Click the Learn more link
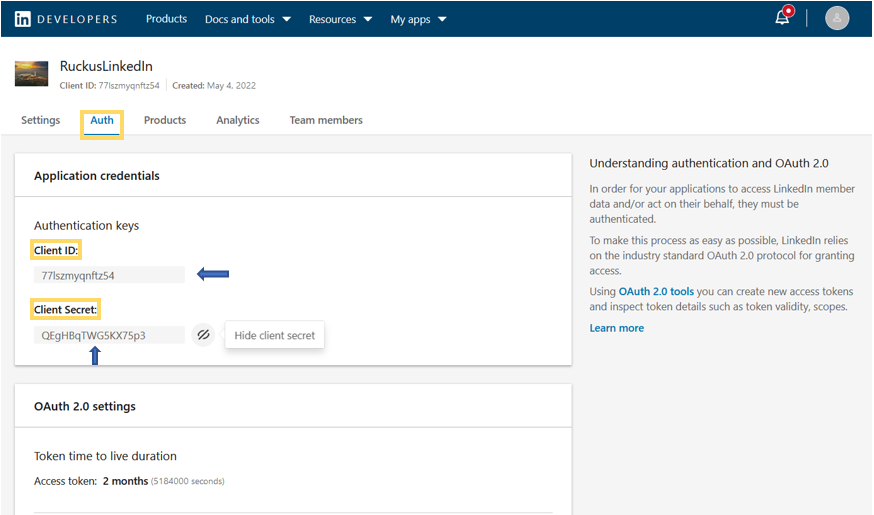874x515 pixels. pyautogui.click(x=616, y=328)
